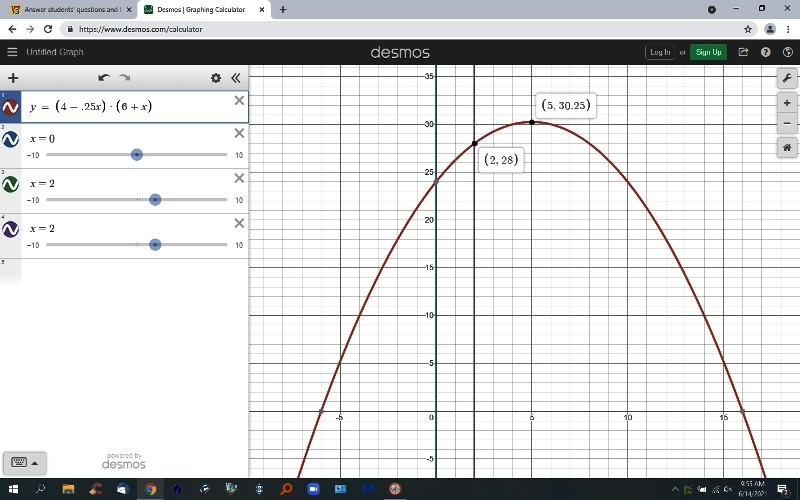Zoom in on the graph

coord(787,103)
